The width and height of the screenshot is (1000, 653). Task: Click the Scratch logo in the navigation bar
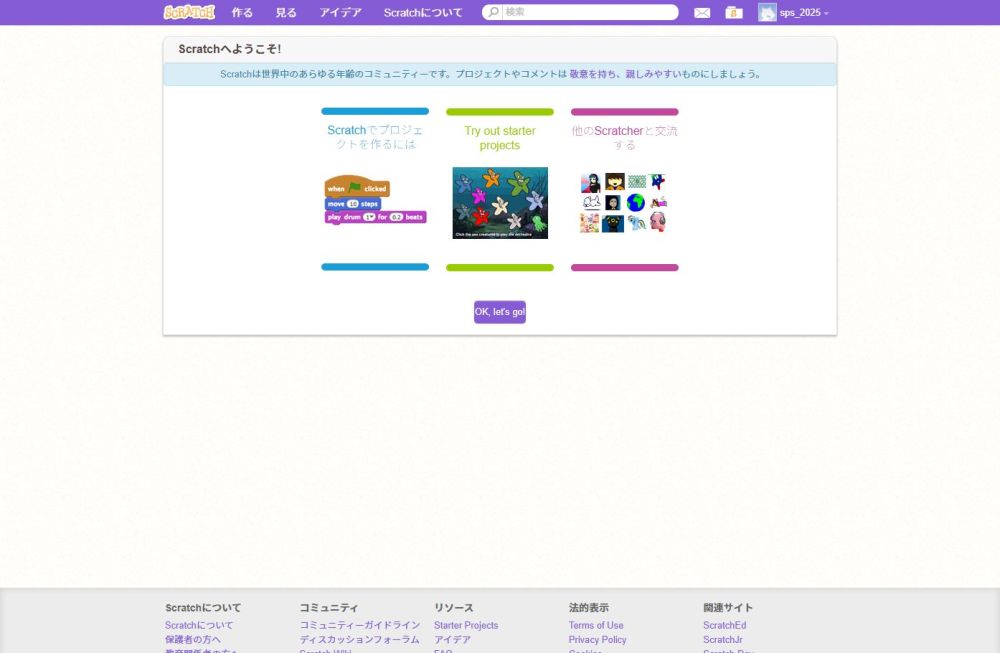(x=189, y=12)
